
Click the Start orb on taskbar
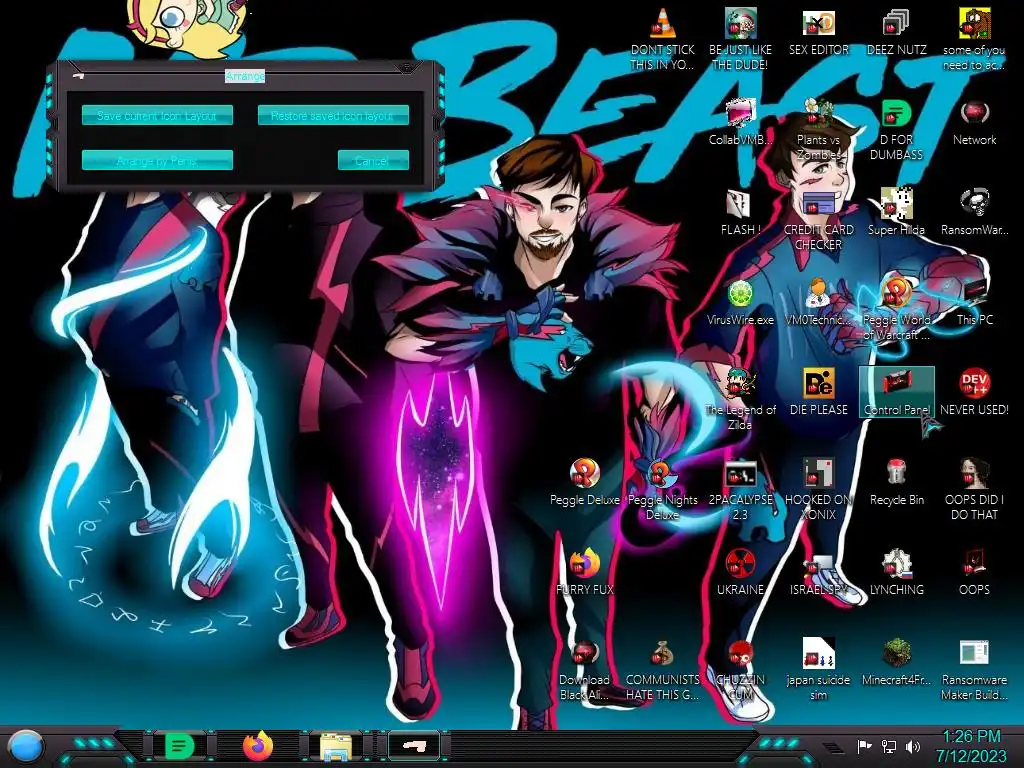[25, 746]
